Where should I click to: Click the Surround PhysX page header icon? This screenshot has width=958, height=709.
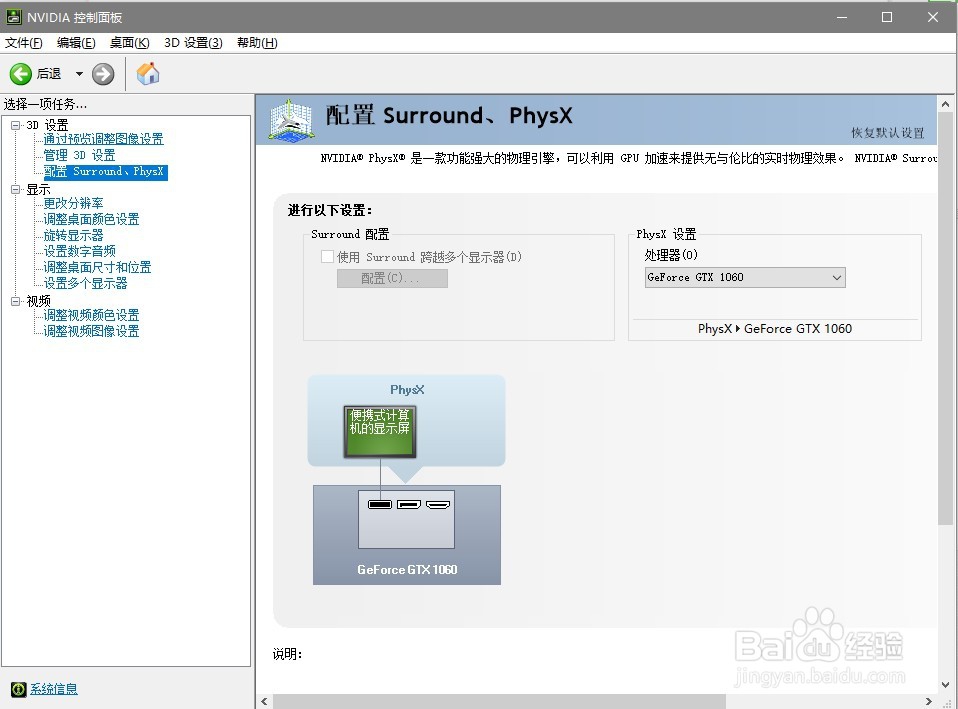(291, 121)
